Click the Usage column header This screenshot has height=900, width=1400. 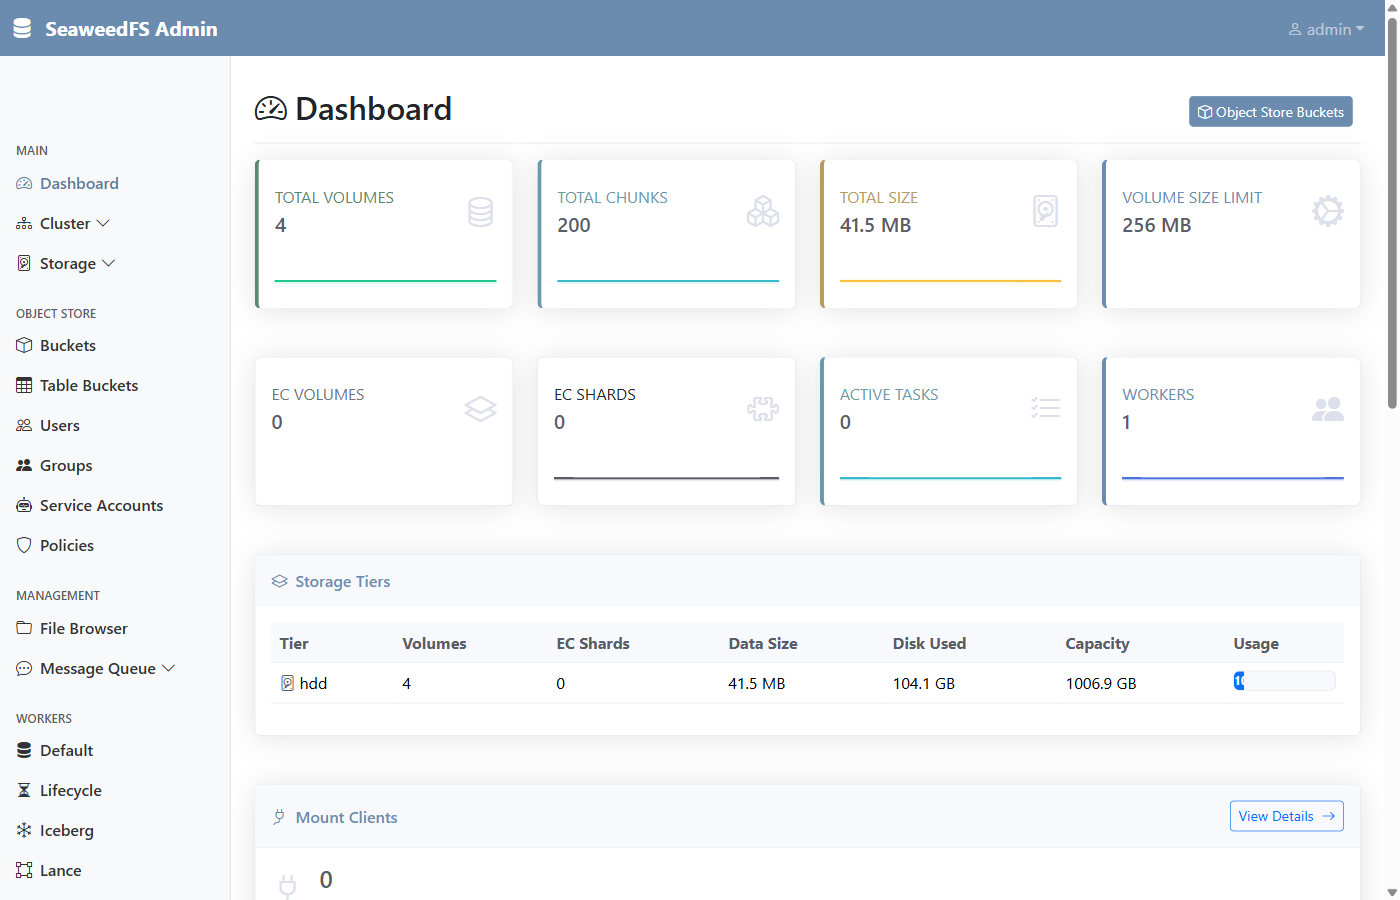[x=1256, y=644]
